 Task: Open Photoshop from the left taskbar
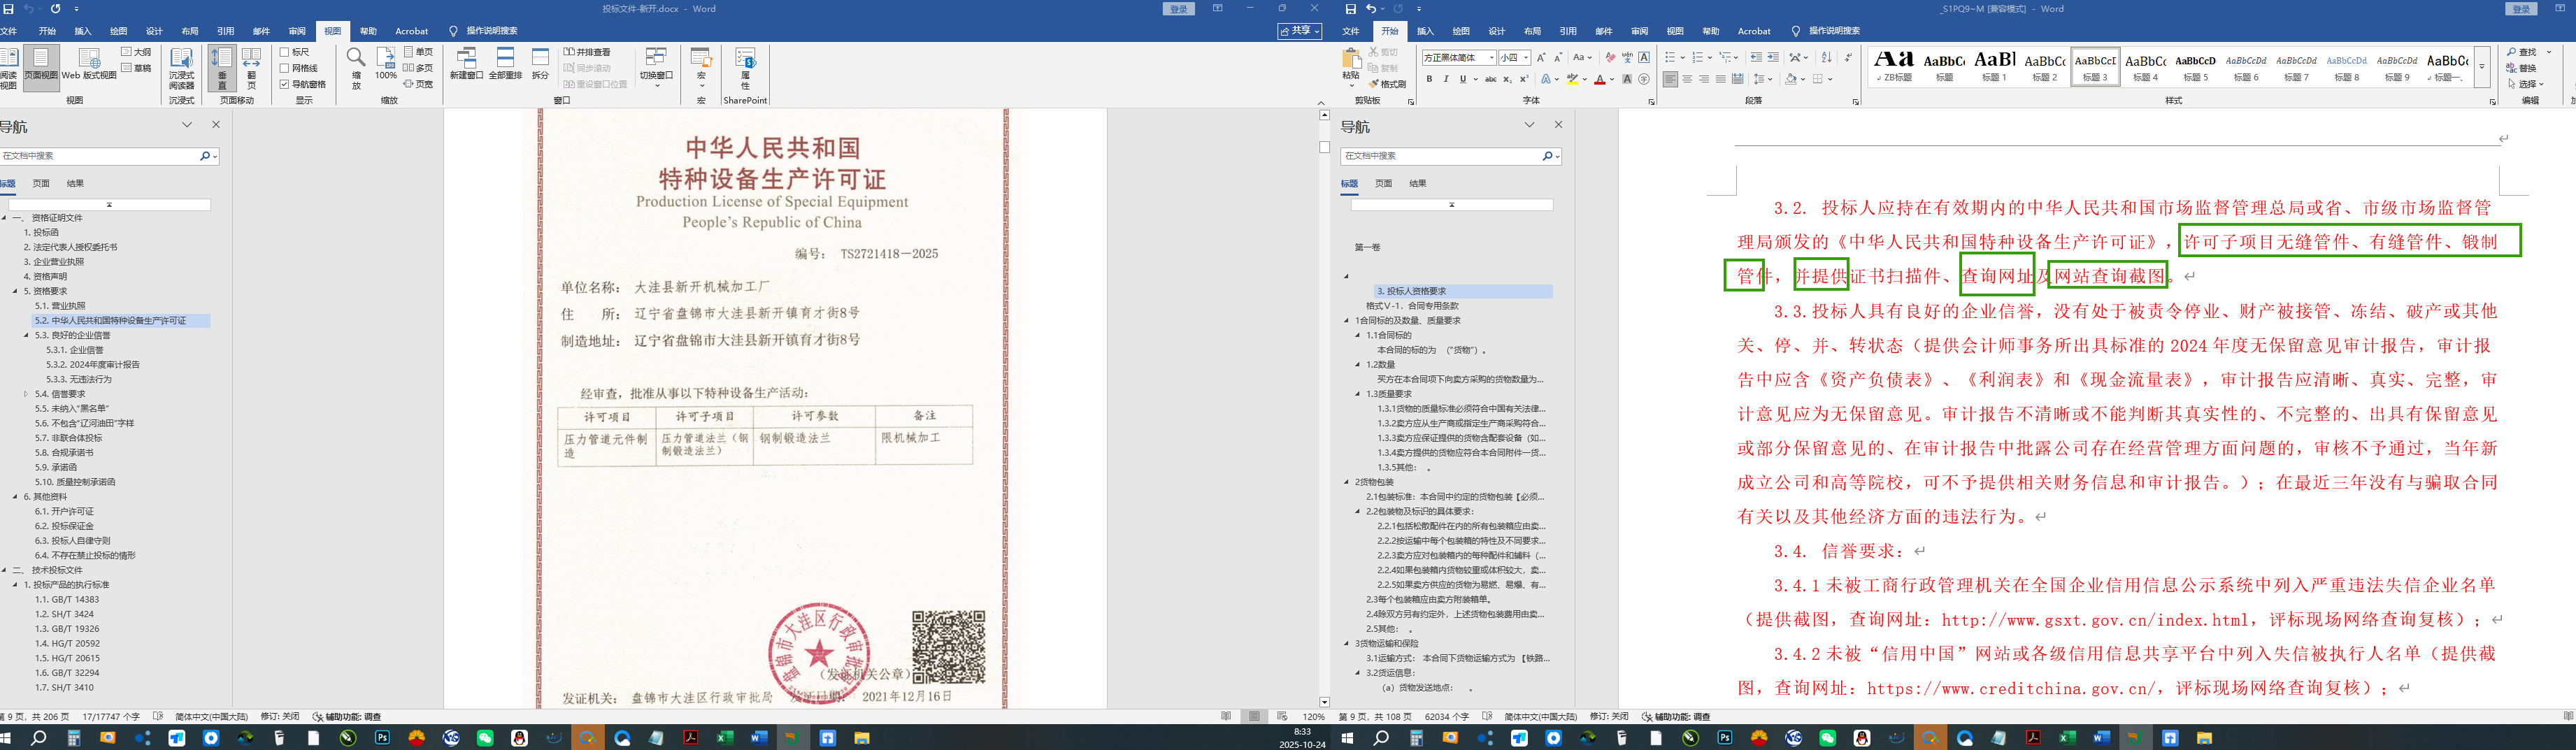tap(382, 738)
